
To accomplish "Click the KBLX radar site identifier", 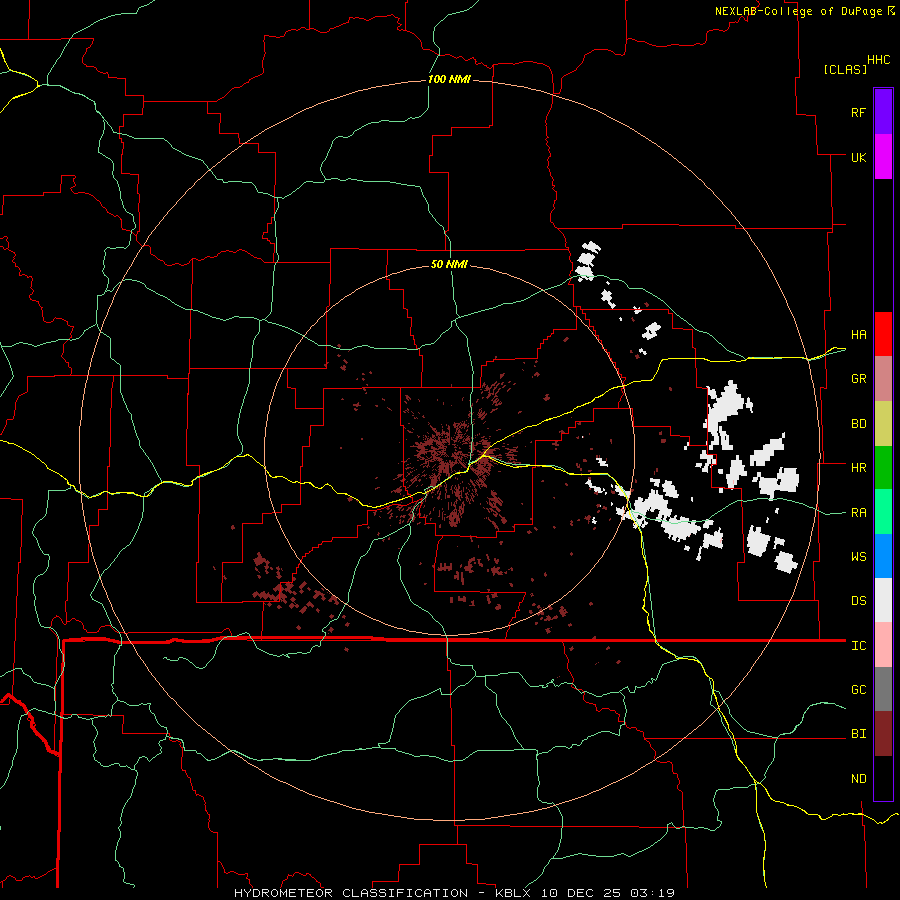I will [x=515, y=893].
